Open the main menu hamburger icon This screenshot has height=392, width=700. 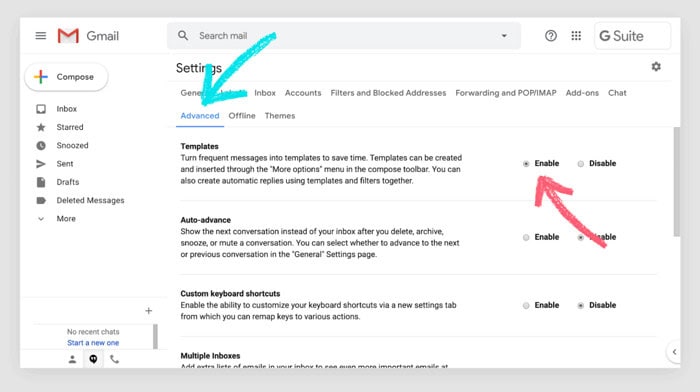pyautogui.click(x=41, y=36)
